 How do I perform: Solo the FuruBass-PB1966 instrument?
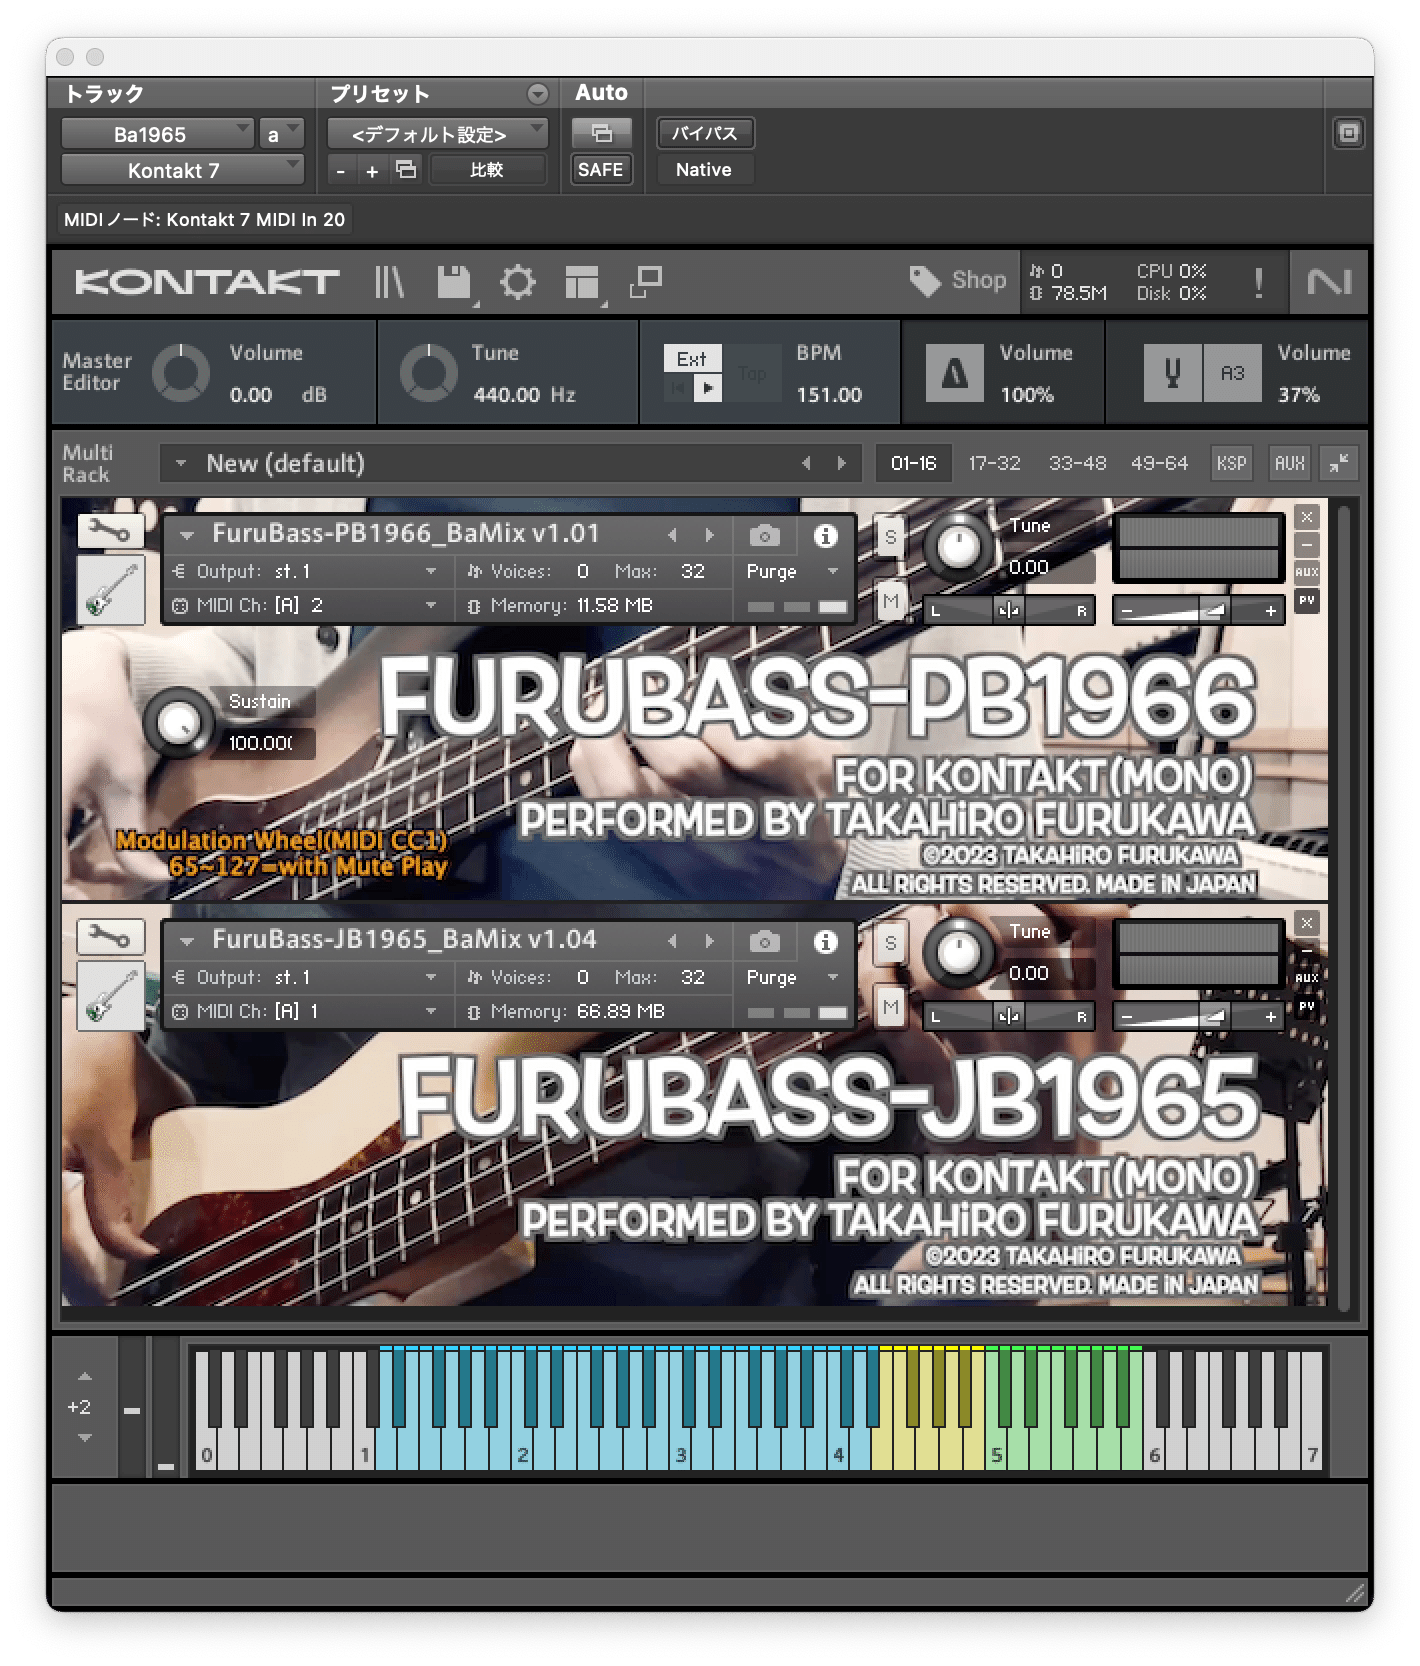890,537
